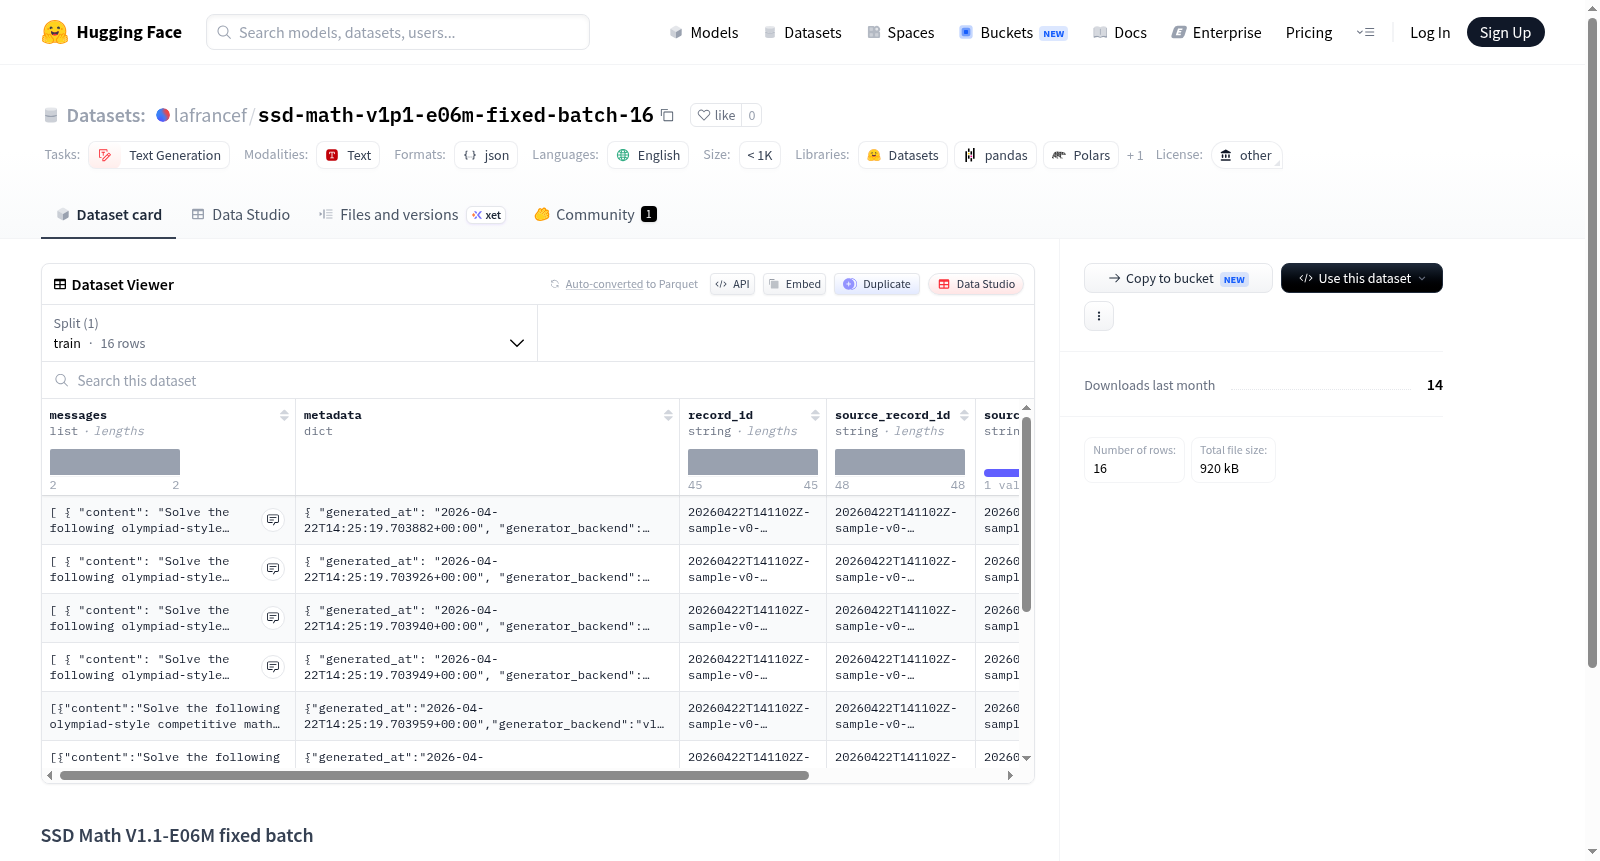Focus the Search this dataset field

(x=538, y=381)
